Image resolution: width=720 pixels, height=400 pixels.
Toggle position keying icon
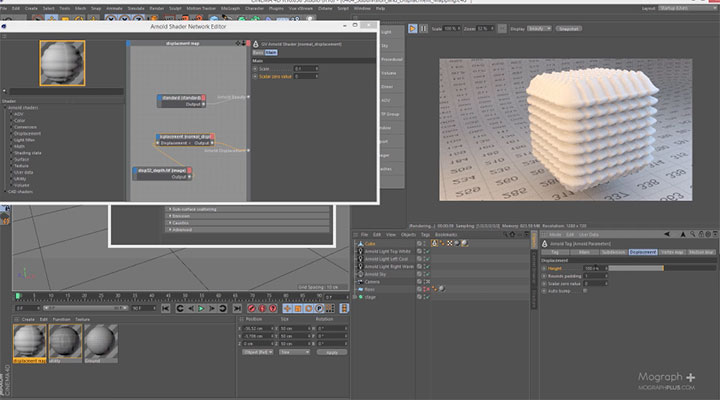point(287,309)
